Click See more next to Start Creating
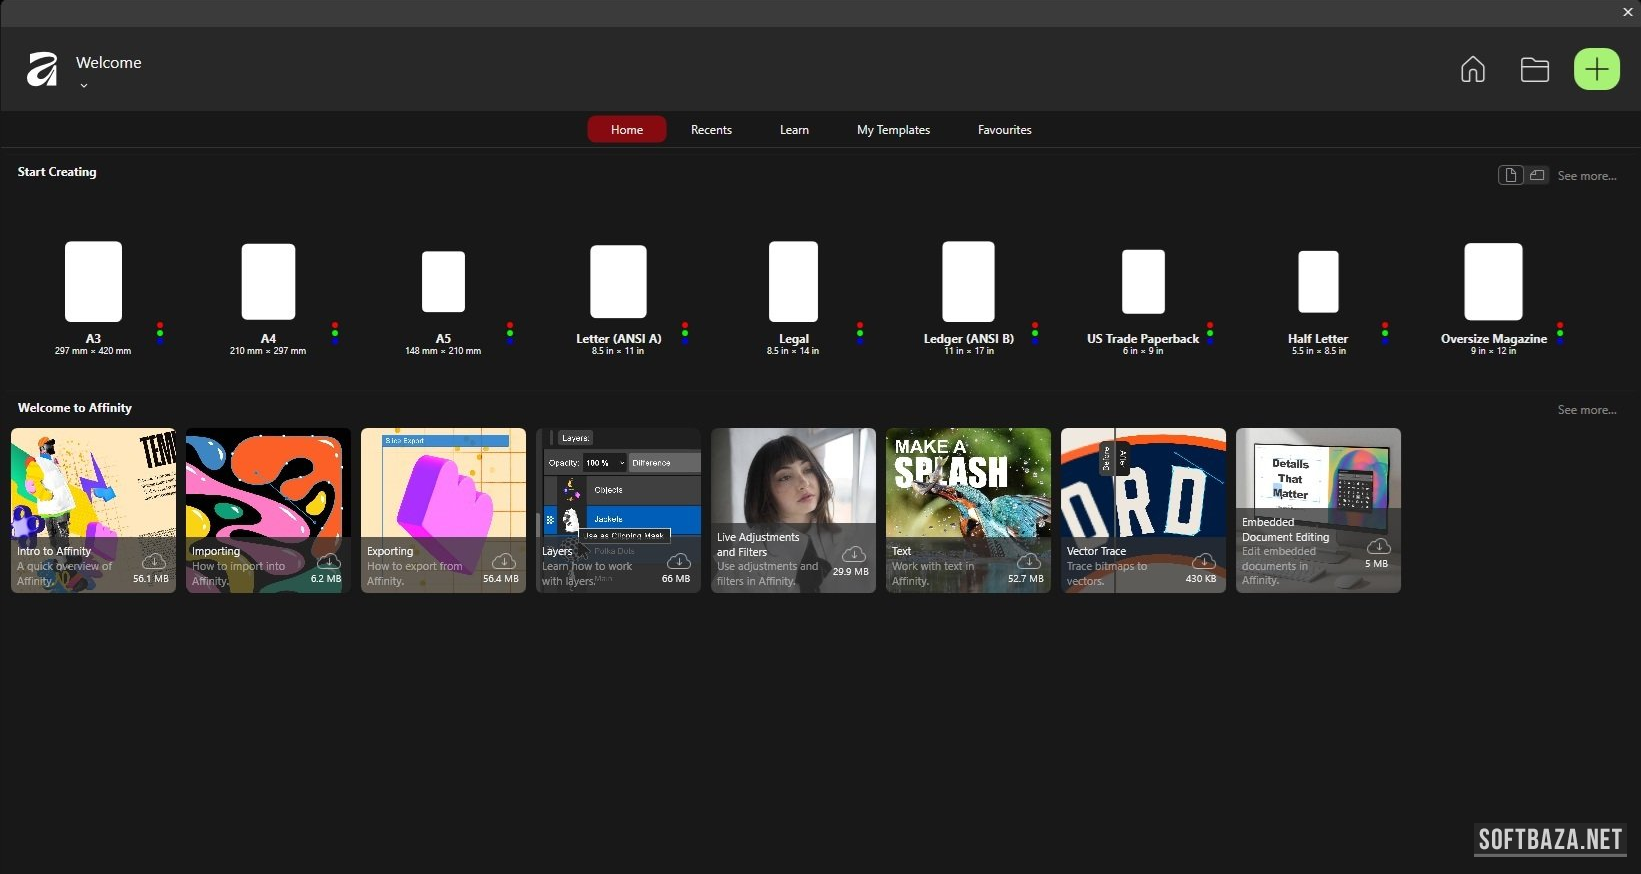The height and width of the screenshot is (874, 1641). [x=1586, y=176]
